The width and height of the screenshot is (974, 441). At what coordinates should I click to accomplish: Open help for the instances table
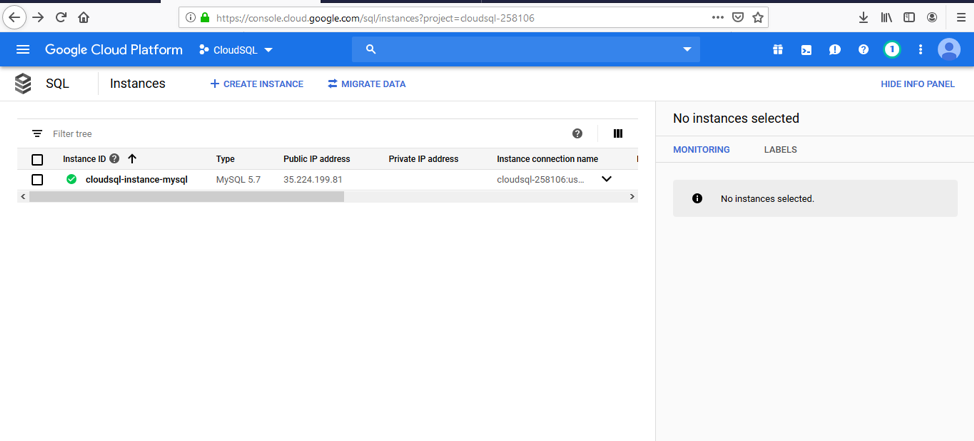577,134
